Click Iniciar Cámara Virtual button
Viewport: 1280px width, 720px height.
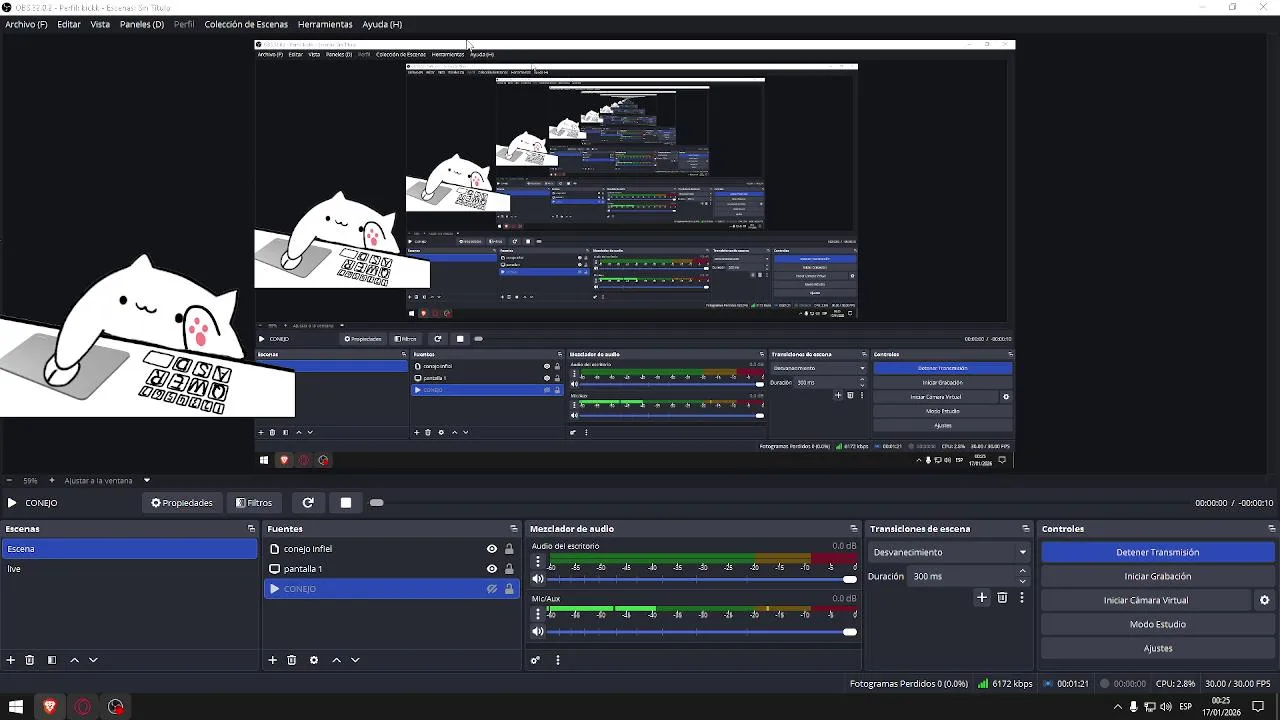pyautogui.click(x=1146, y=600)
